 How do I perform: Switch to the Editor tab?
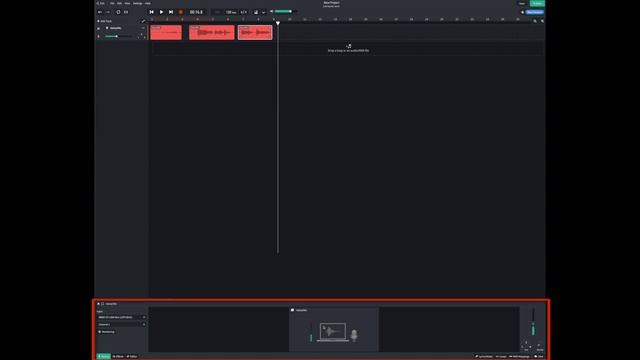132,356
